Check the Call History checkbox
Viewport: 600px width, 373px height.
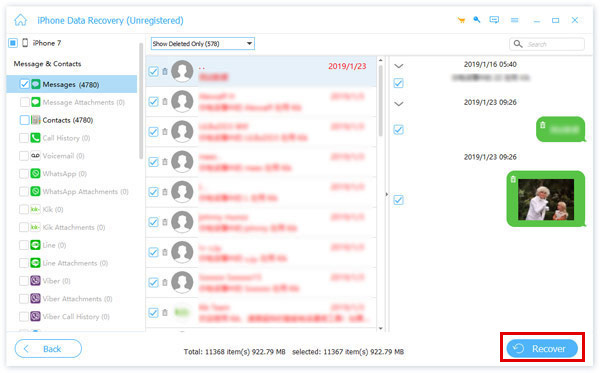(x=24, y=138)
